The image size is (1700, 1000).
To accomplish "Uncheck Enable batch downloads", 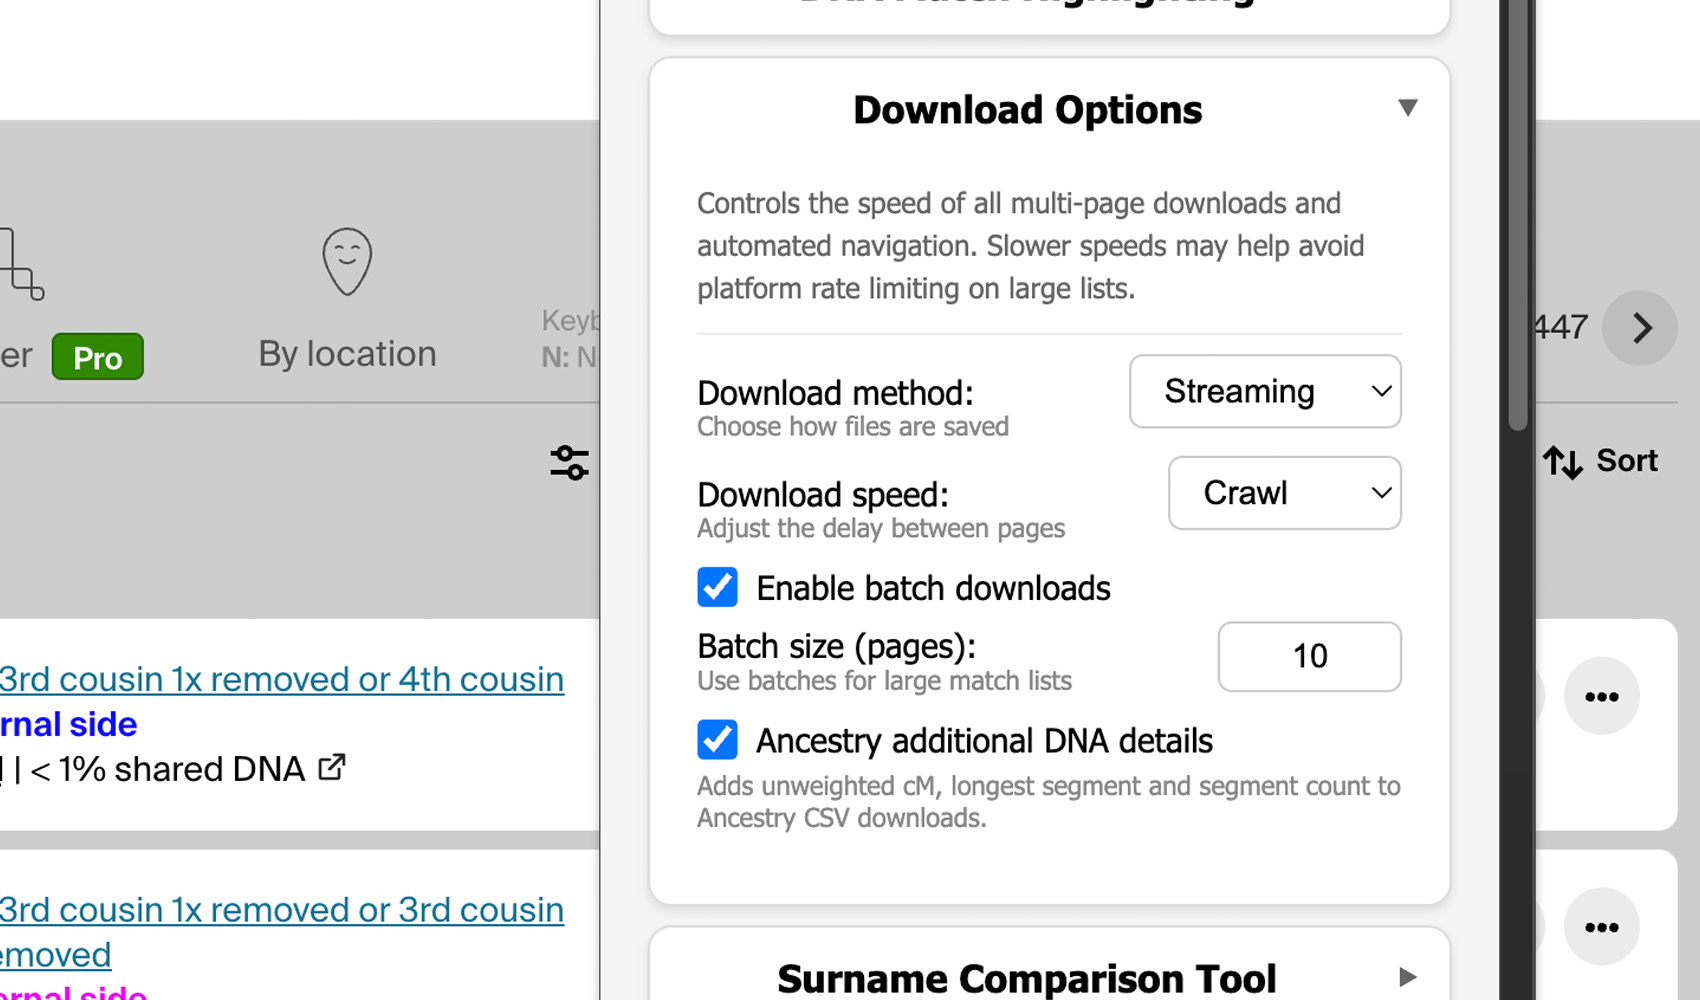I will [x=717, y=587].
